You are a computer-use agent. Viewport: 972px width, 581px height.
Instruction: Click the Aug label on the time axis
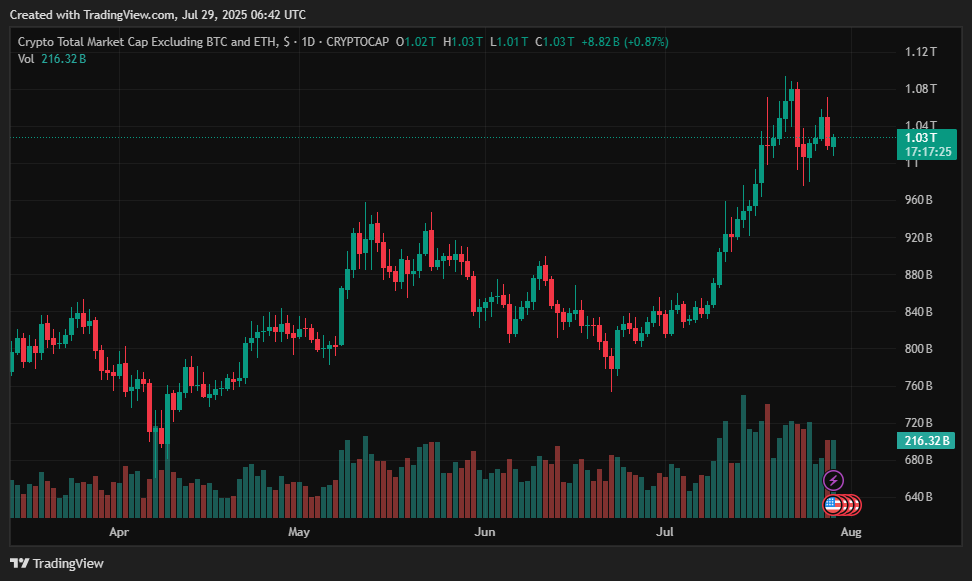tap(850, 532)
